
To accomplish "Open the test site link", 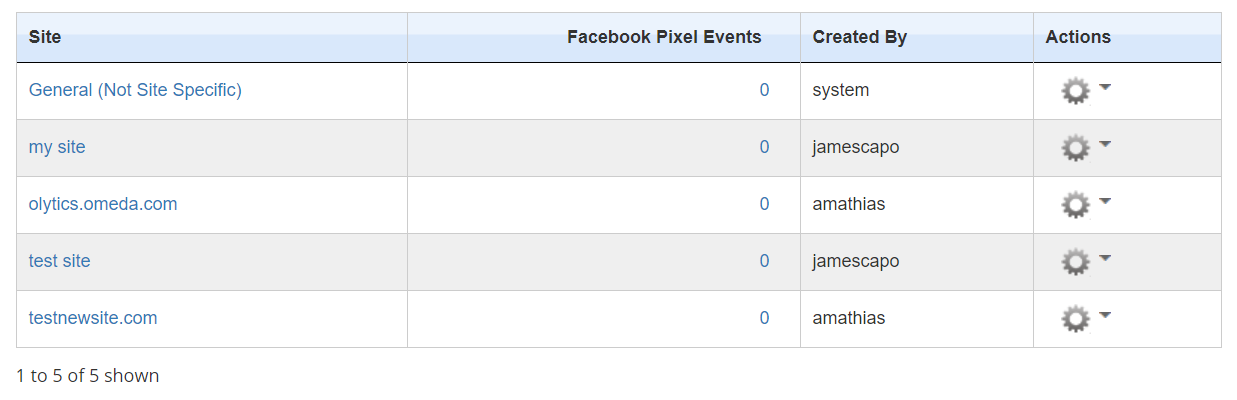I will tap(60, 261).
